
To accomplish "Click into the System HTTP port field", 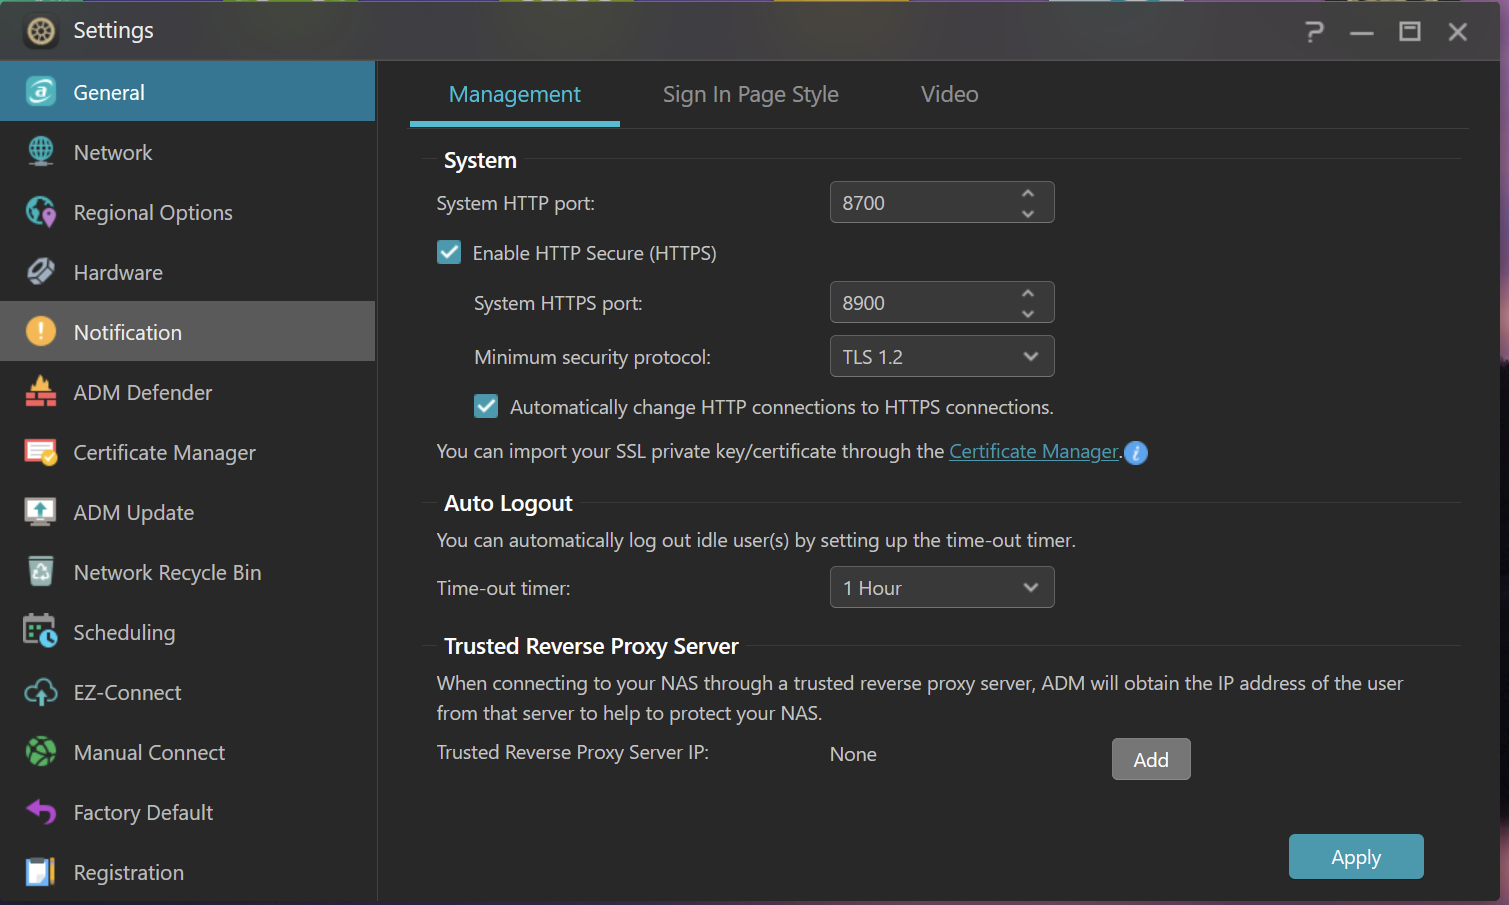I will (x=922, y=202).
